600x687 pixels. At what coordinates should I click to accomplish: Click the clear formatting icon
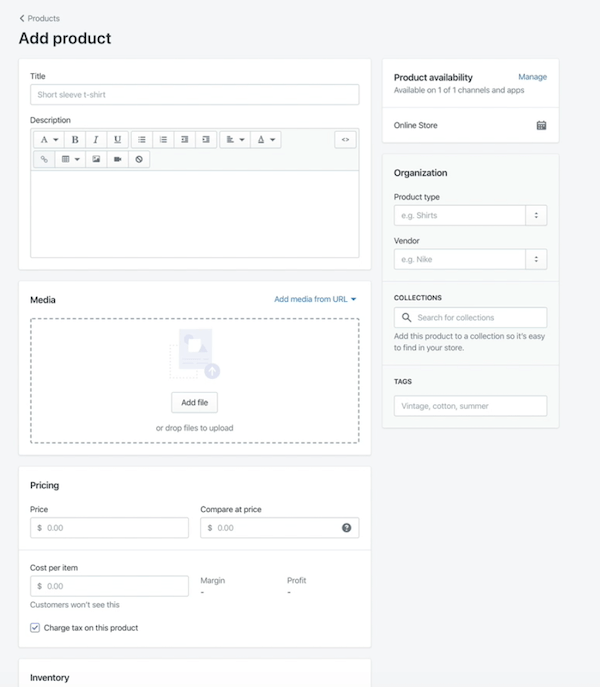click(139, 159)
